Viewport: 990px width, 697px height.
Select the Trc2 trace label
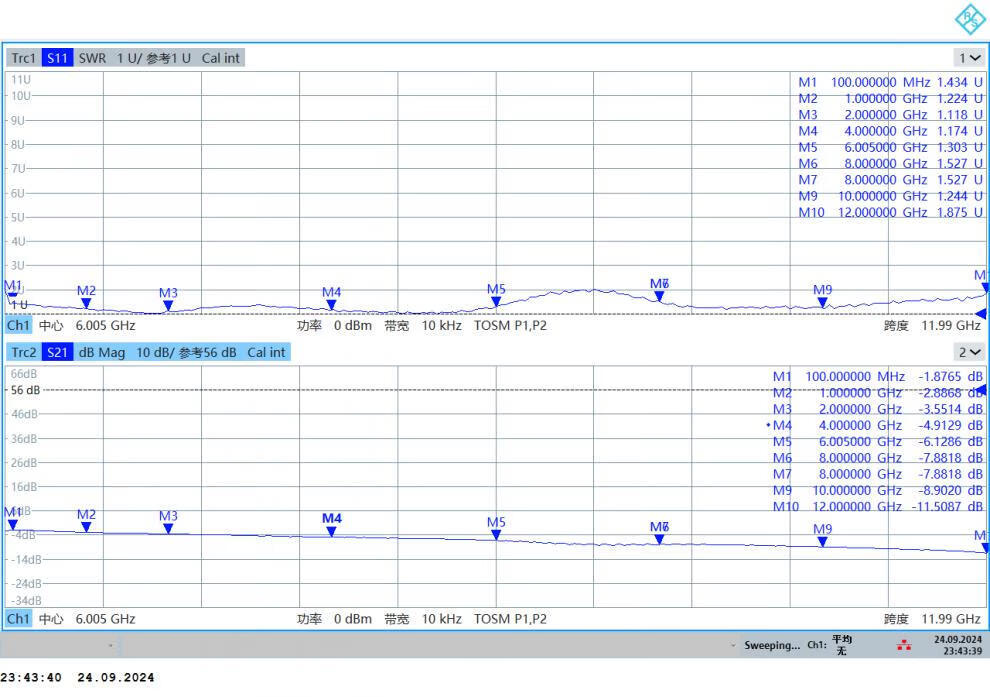point(23,352)
